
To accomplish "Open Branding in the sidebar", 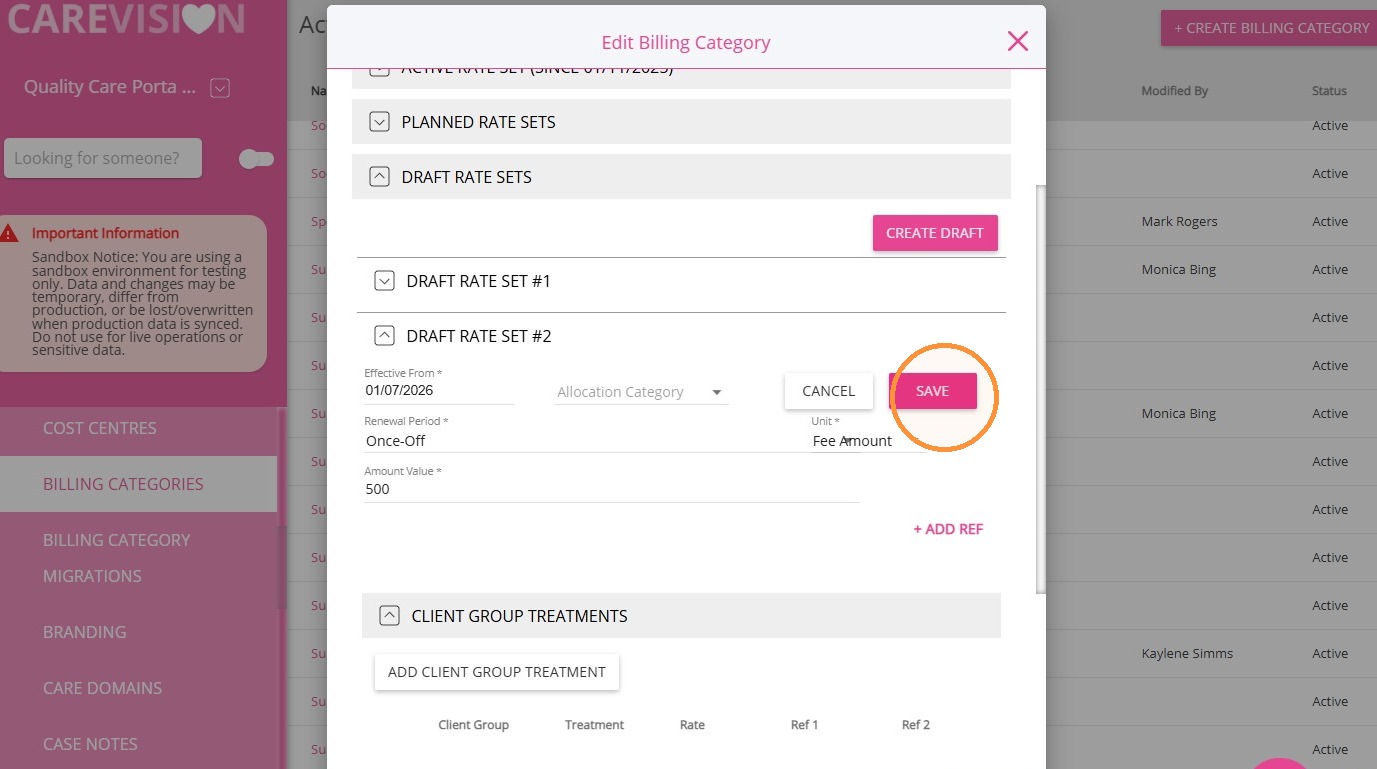I will click(x=85, y=632).
